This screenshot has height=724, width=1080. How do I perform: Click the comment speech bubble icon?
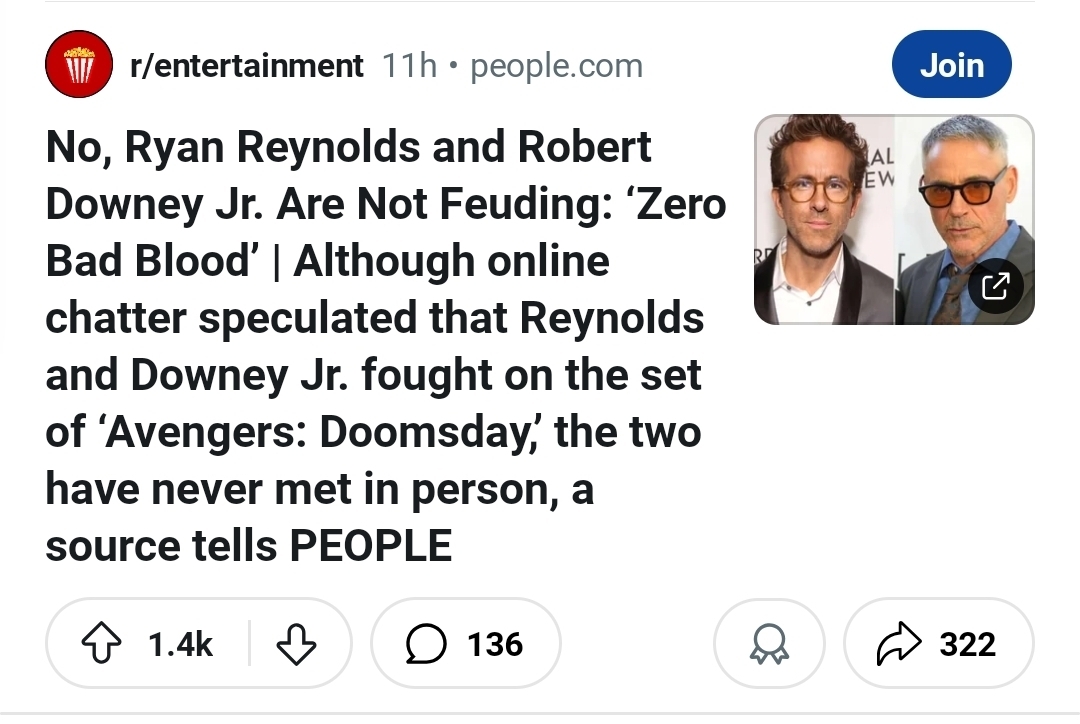click(x=426, y=645)
